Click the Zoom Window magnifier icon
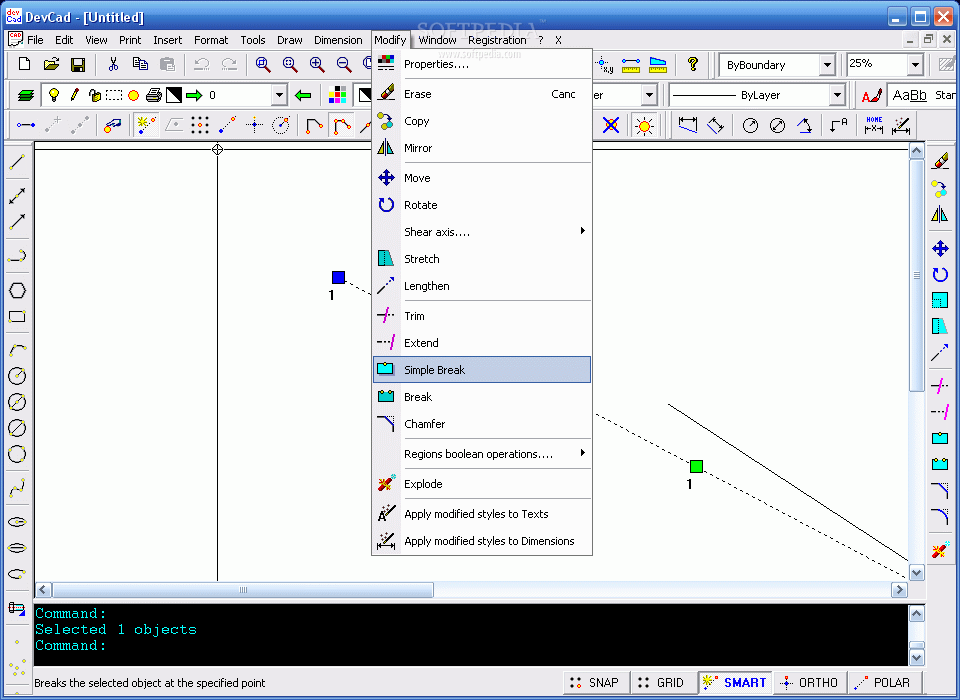960x700 pixels. click(263, 64)
